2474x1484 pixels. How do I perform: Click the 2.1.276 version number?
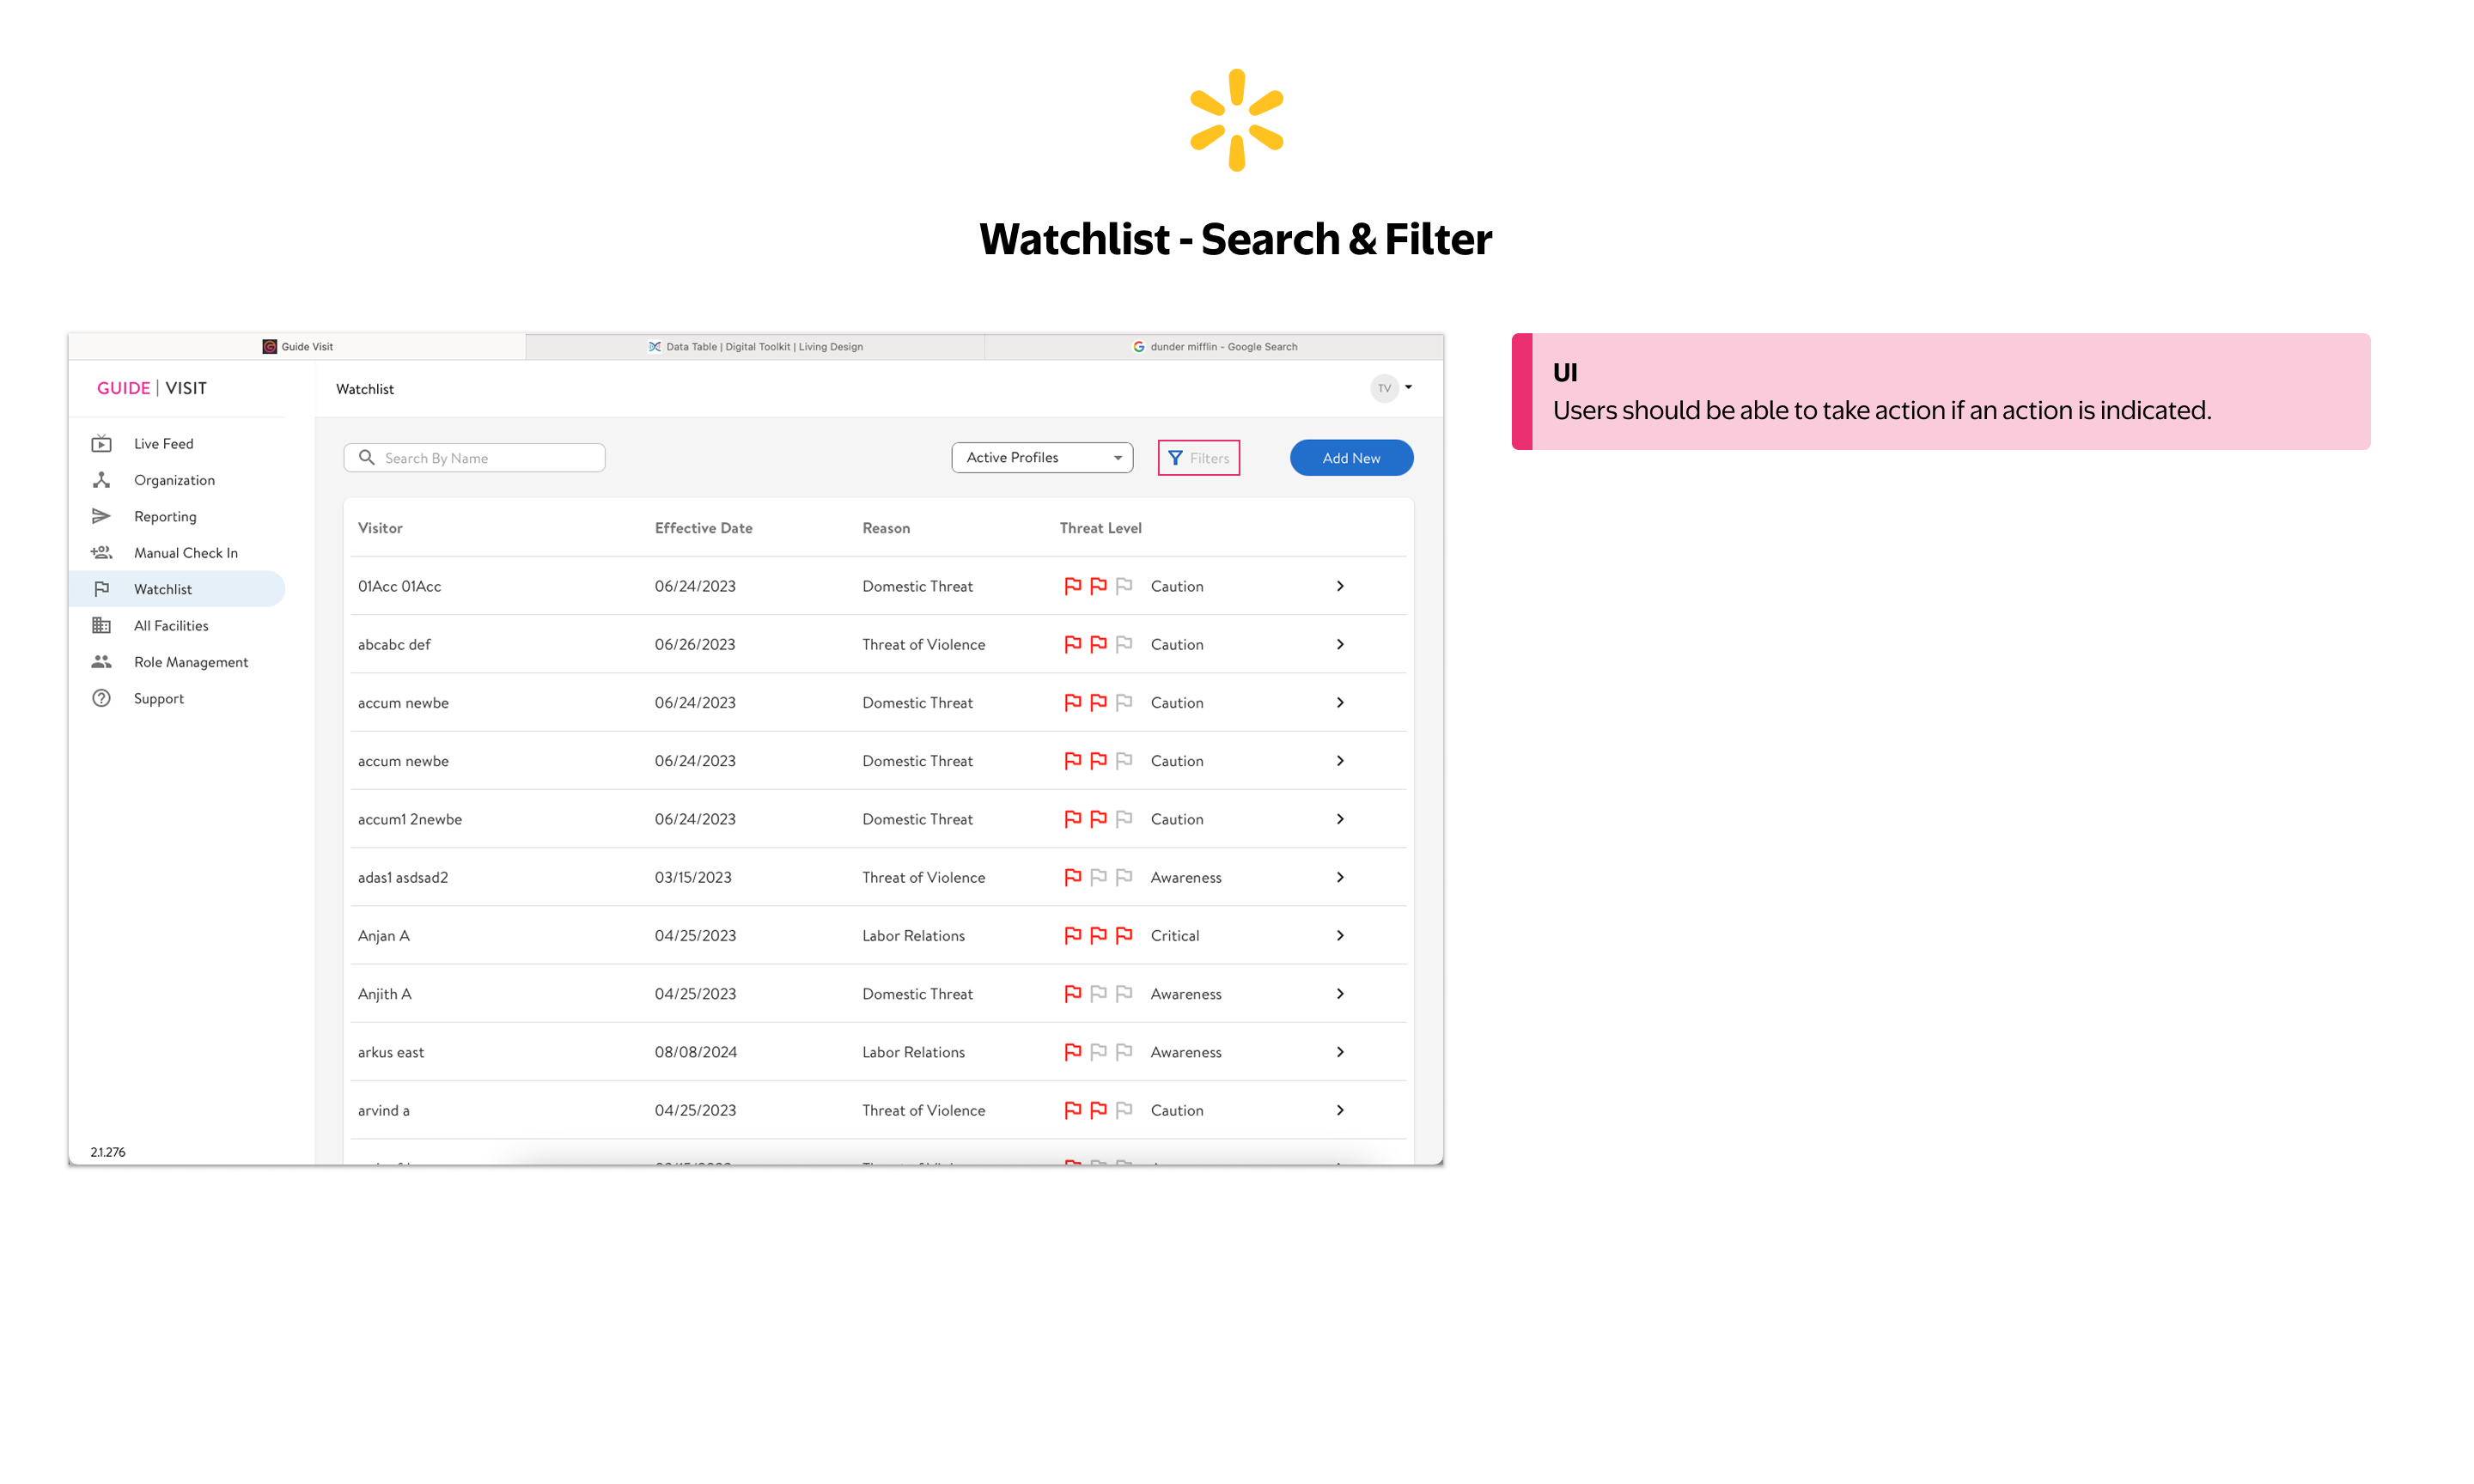click(x=108, y=1152)
